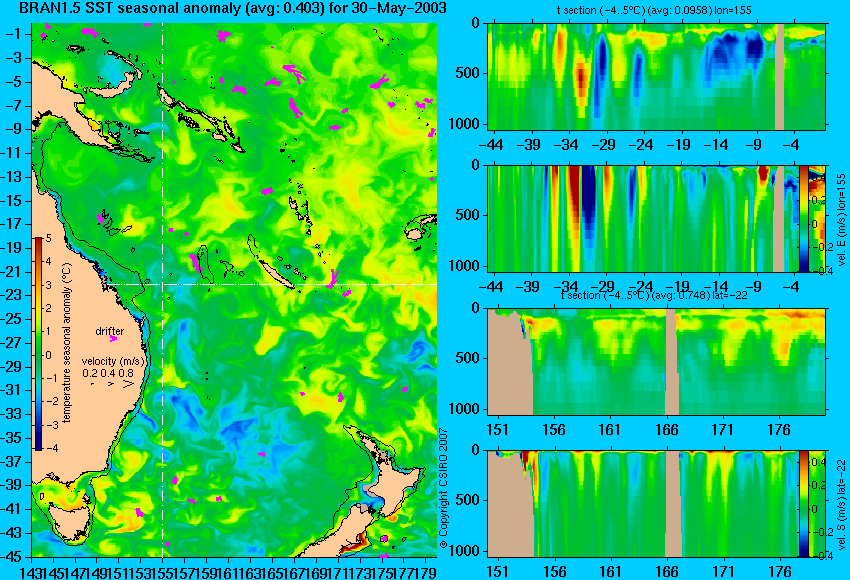
Task: Click the red warm core in the lon=155 temperature section
Action: coord(581,81)
